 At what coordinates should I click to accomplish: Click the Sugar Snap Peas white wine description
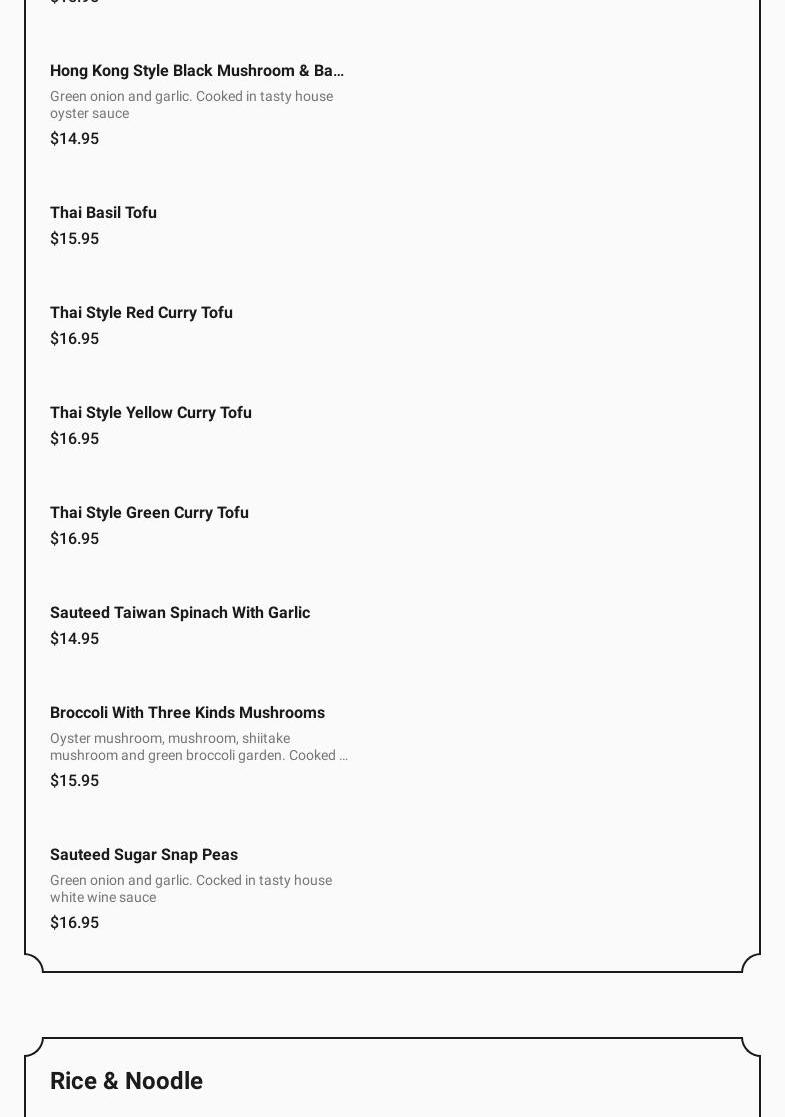191,889
